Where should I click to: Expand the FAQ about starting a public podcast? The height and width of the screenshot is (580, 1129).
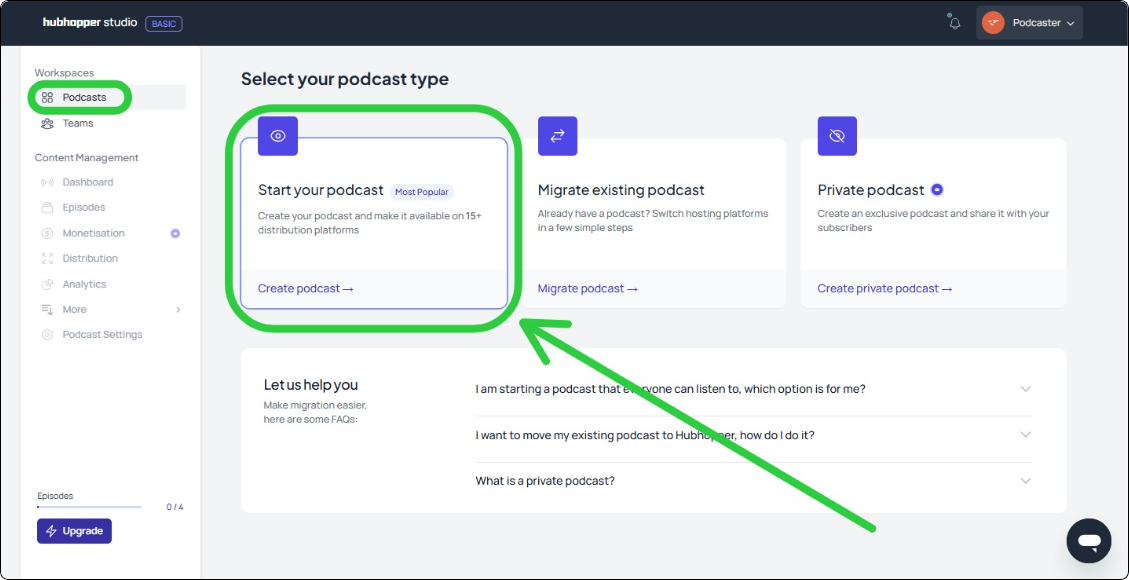(x=754, y=389)
